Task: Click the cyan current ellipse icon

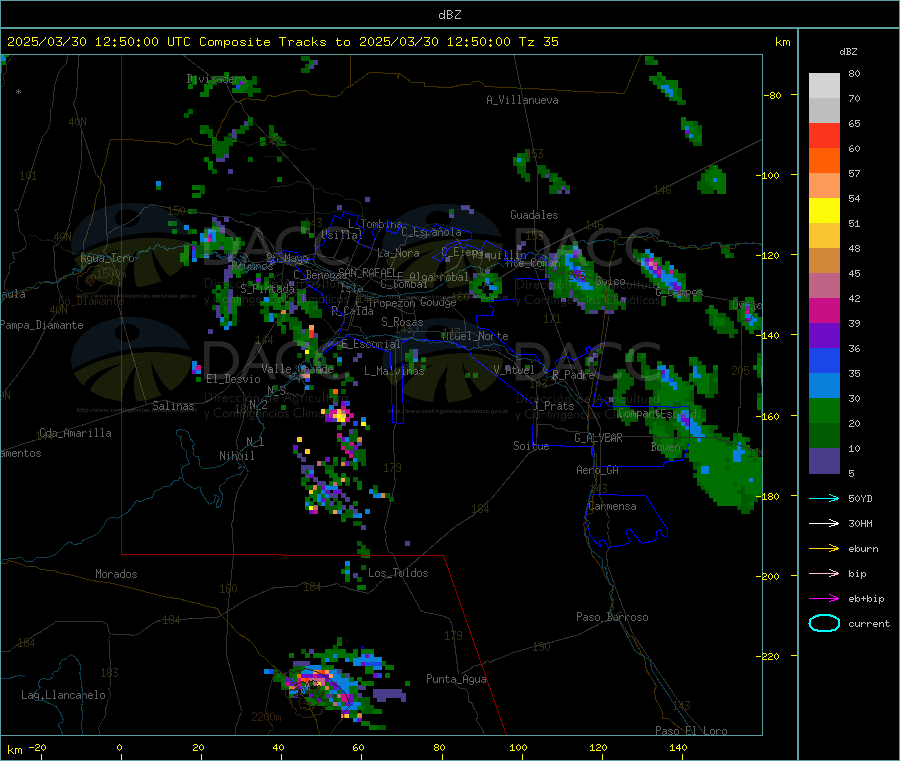Action: 824,623
